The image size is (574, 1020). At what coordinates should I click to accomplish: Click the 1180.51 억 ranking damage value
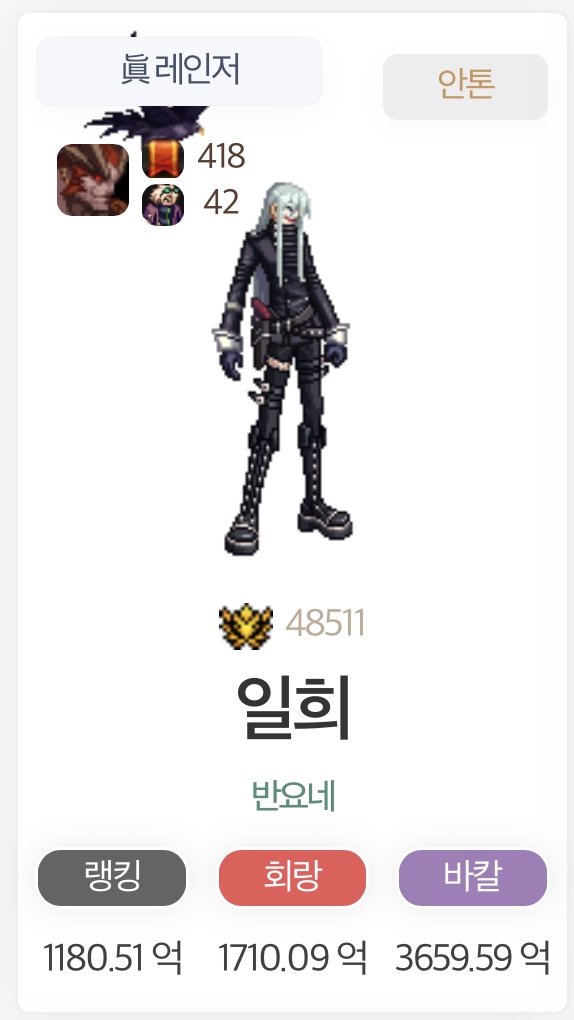pyautogui.click(x=113, y=958)
